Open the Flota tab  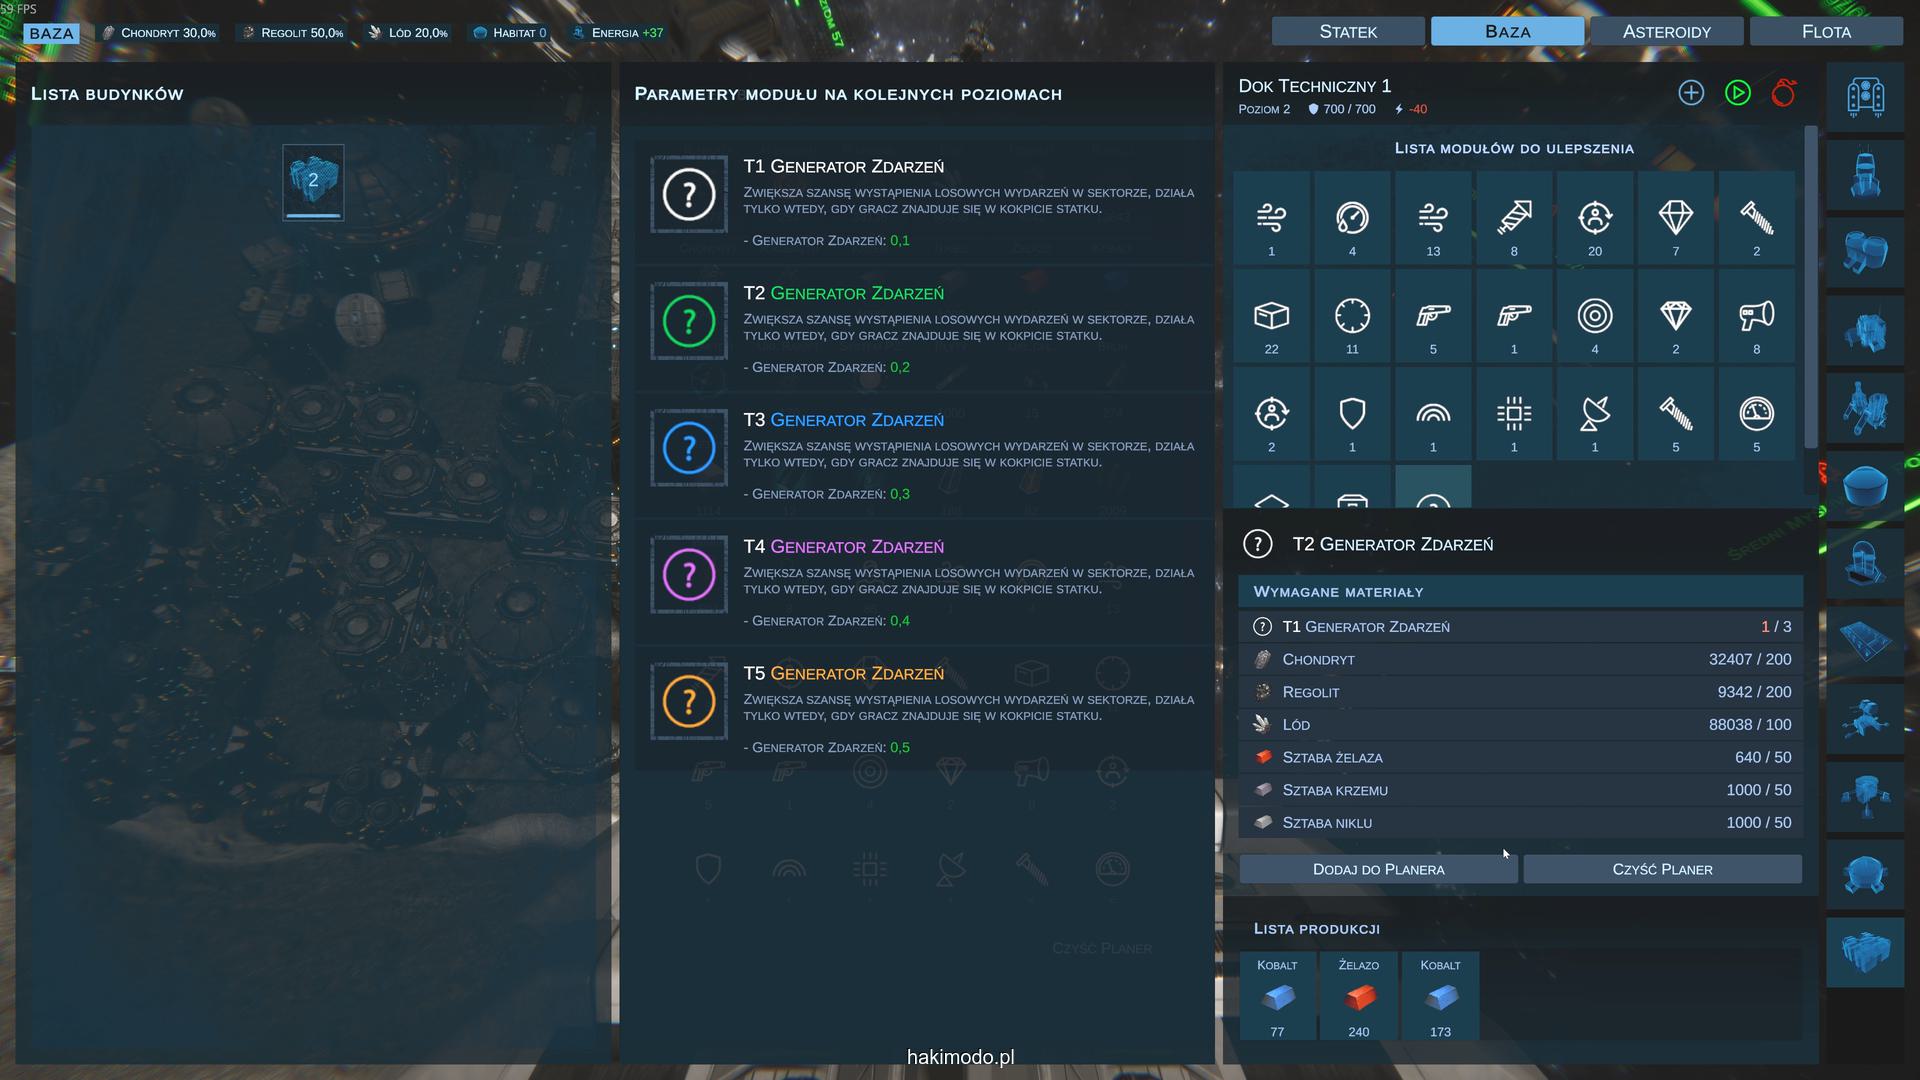point(1825,32)
